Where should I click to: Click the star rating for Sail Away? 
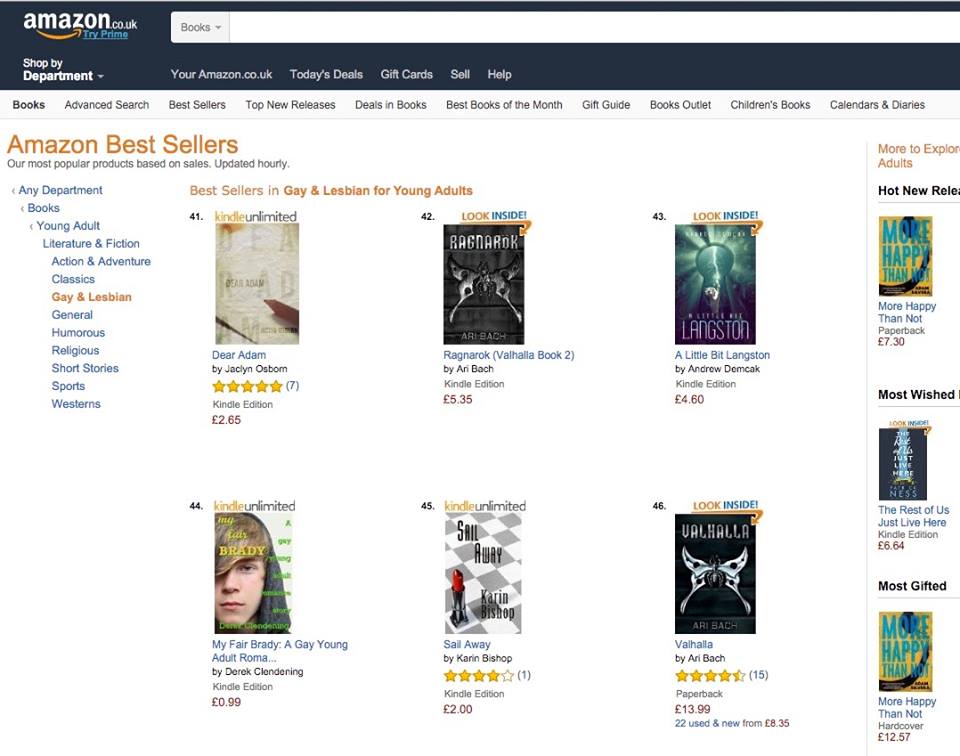point(479,676)
